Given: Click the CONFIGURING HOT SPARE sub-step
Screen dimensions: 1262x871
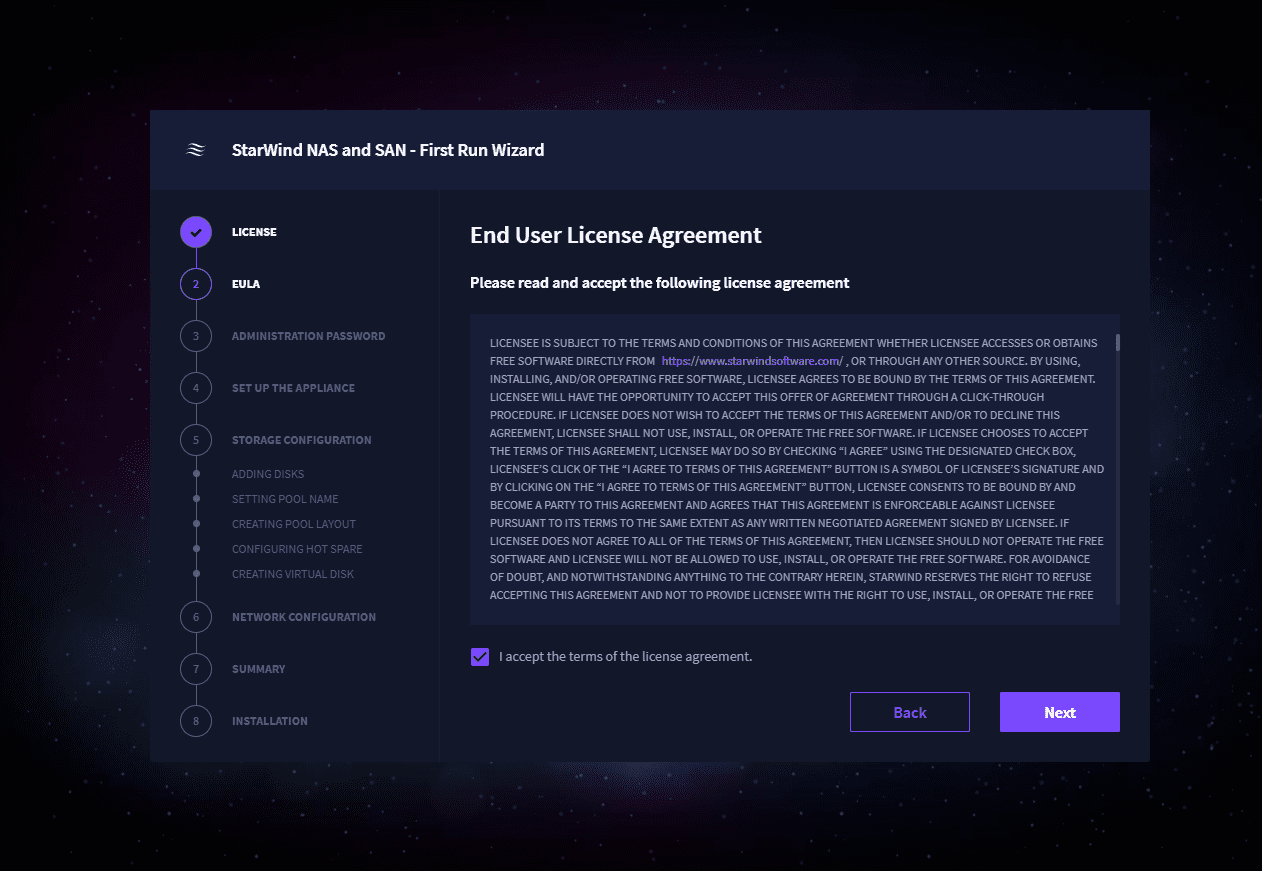Looking at the screenshot, I should click(x=297, y=549).
